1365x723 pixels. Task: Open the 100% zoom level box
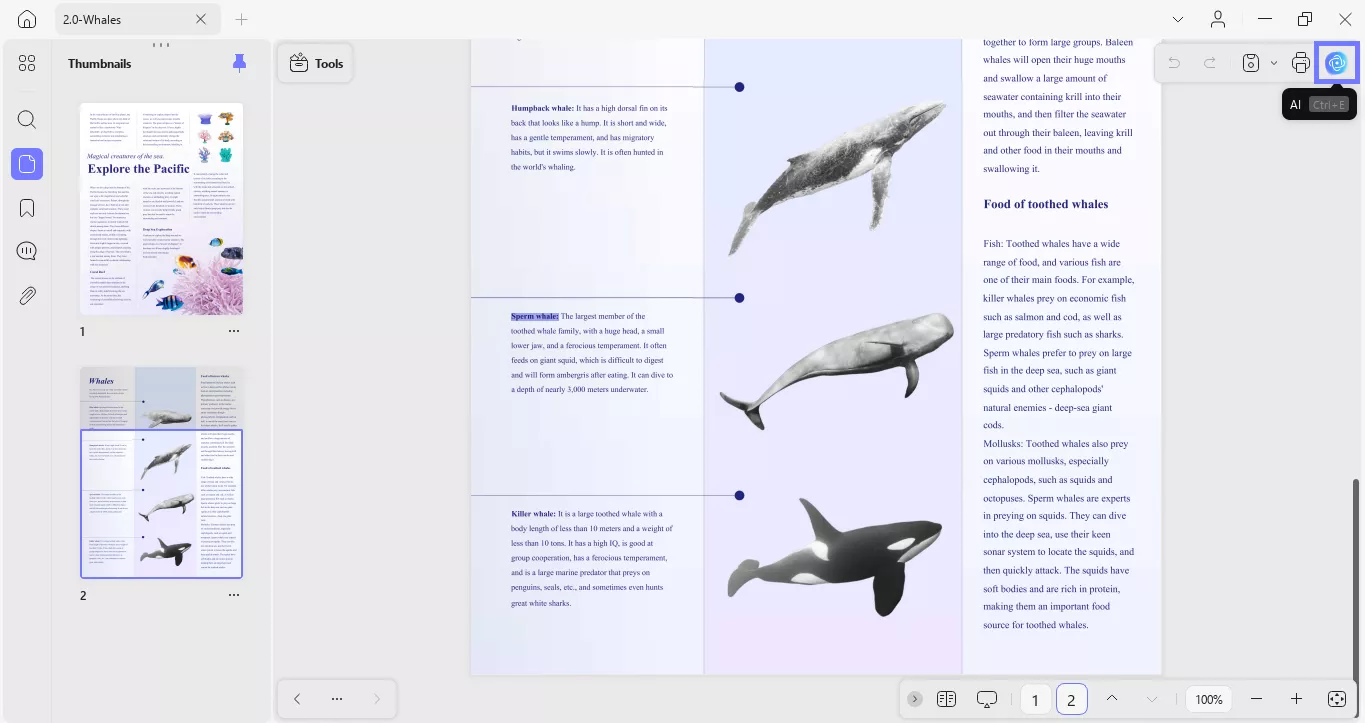[1209, 700]
